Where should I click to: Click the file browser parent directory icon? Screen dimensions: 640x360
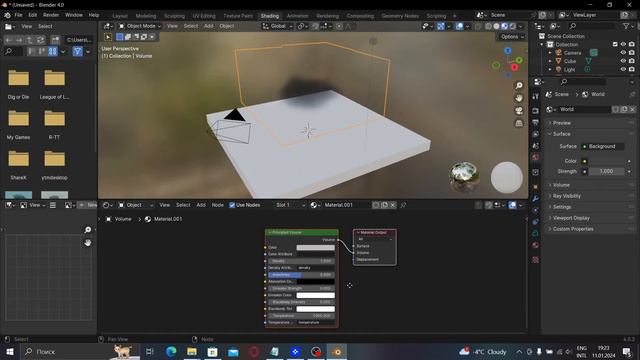30,40
